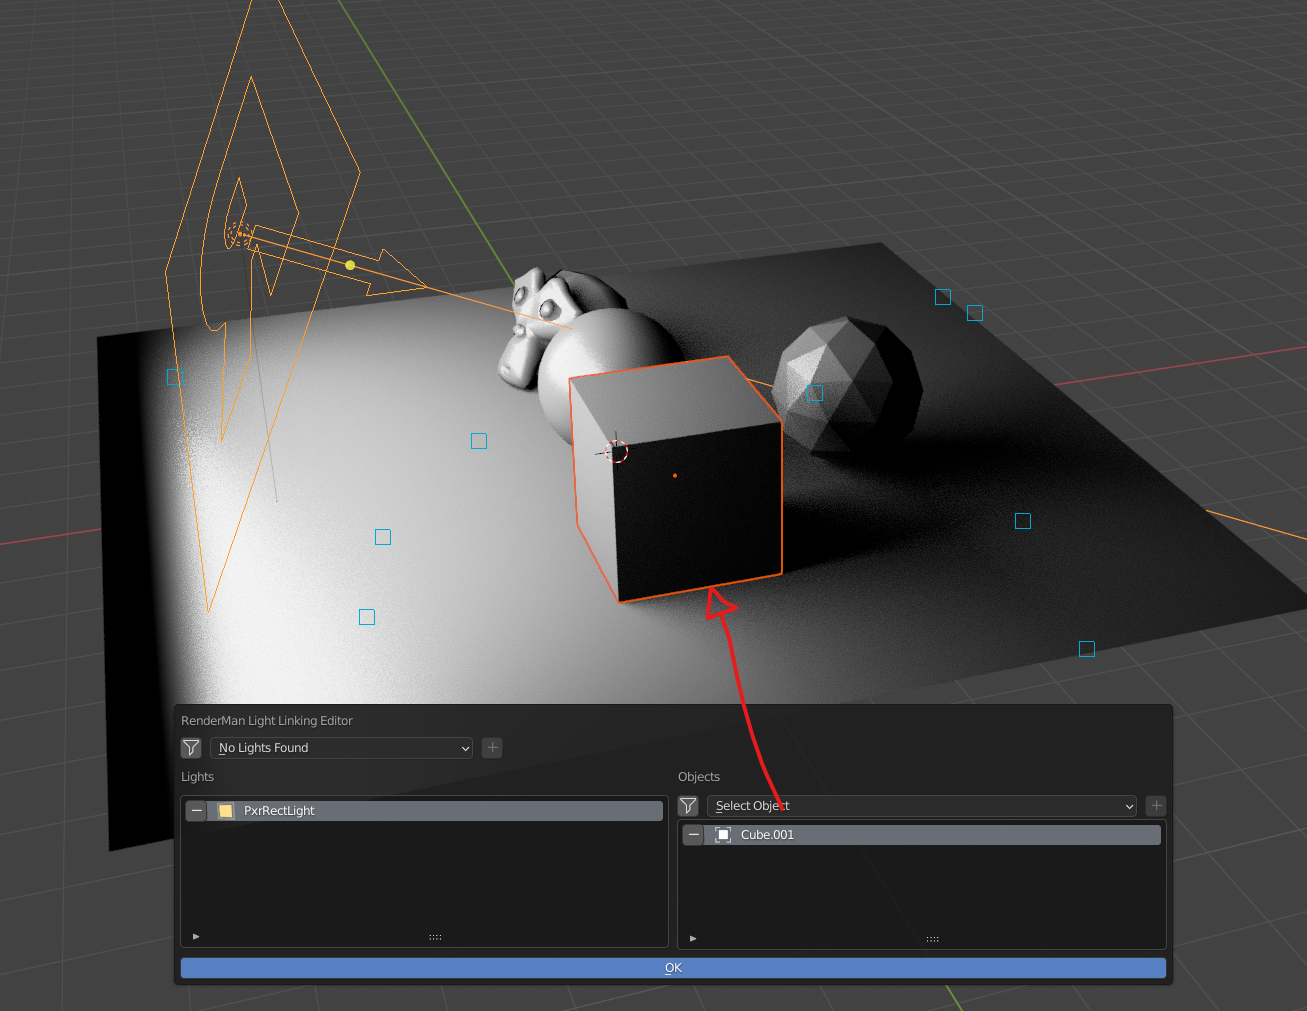
Task: Click the filter funnel icon in the Lights panel
Action: [x=191, y=747]
